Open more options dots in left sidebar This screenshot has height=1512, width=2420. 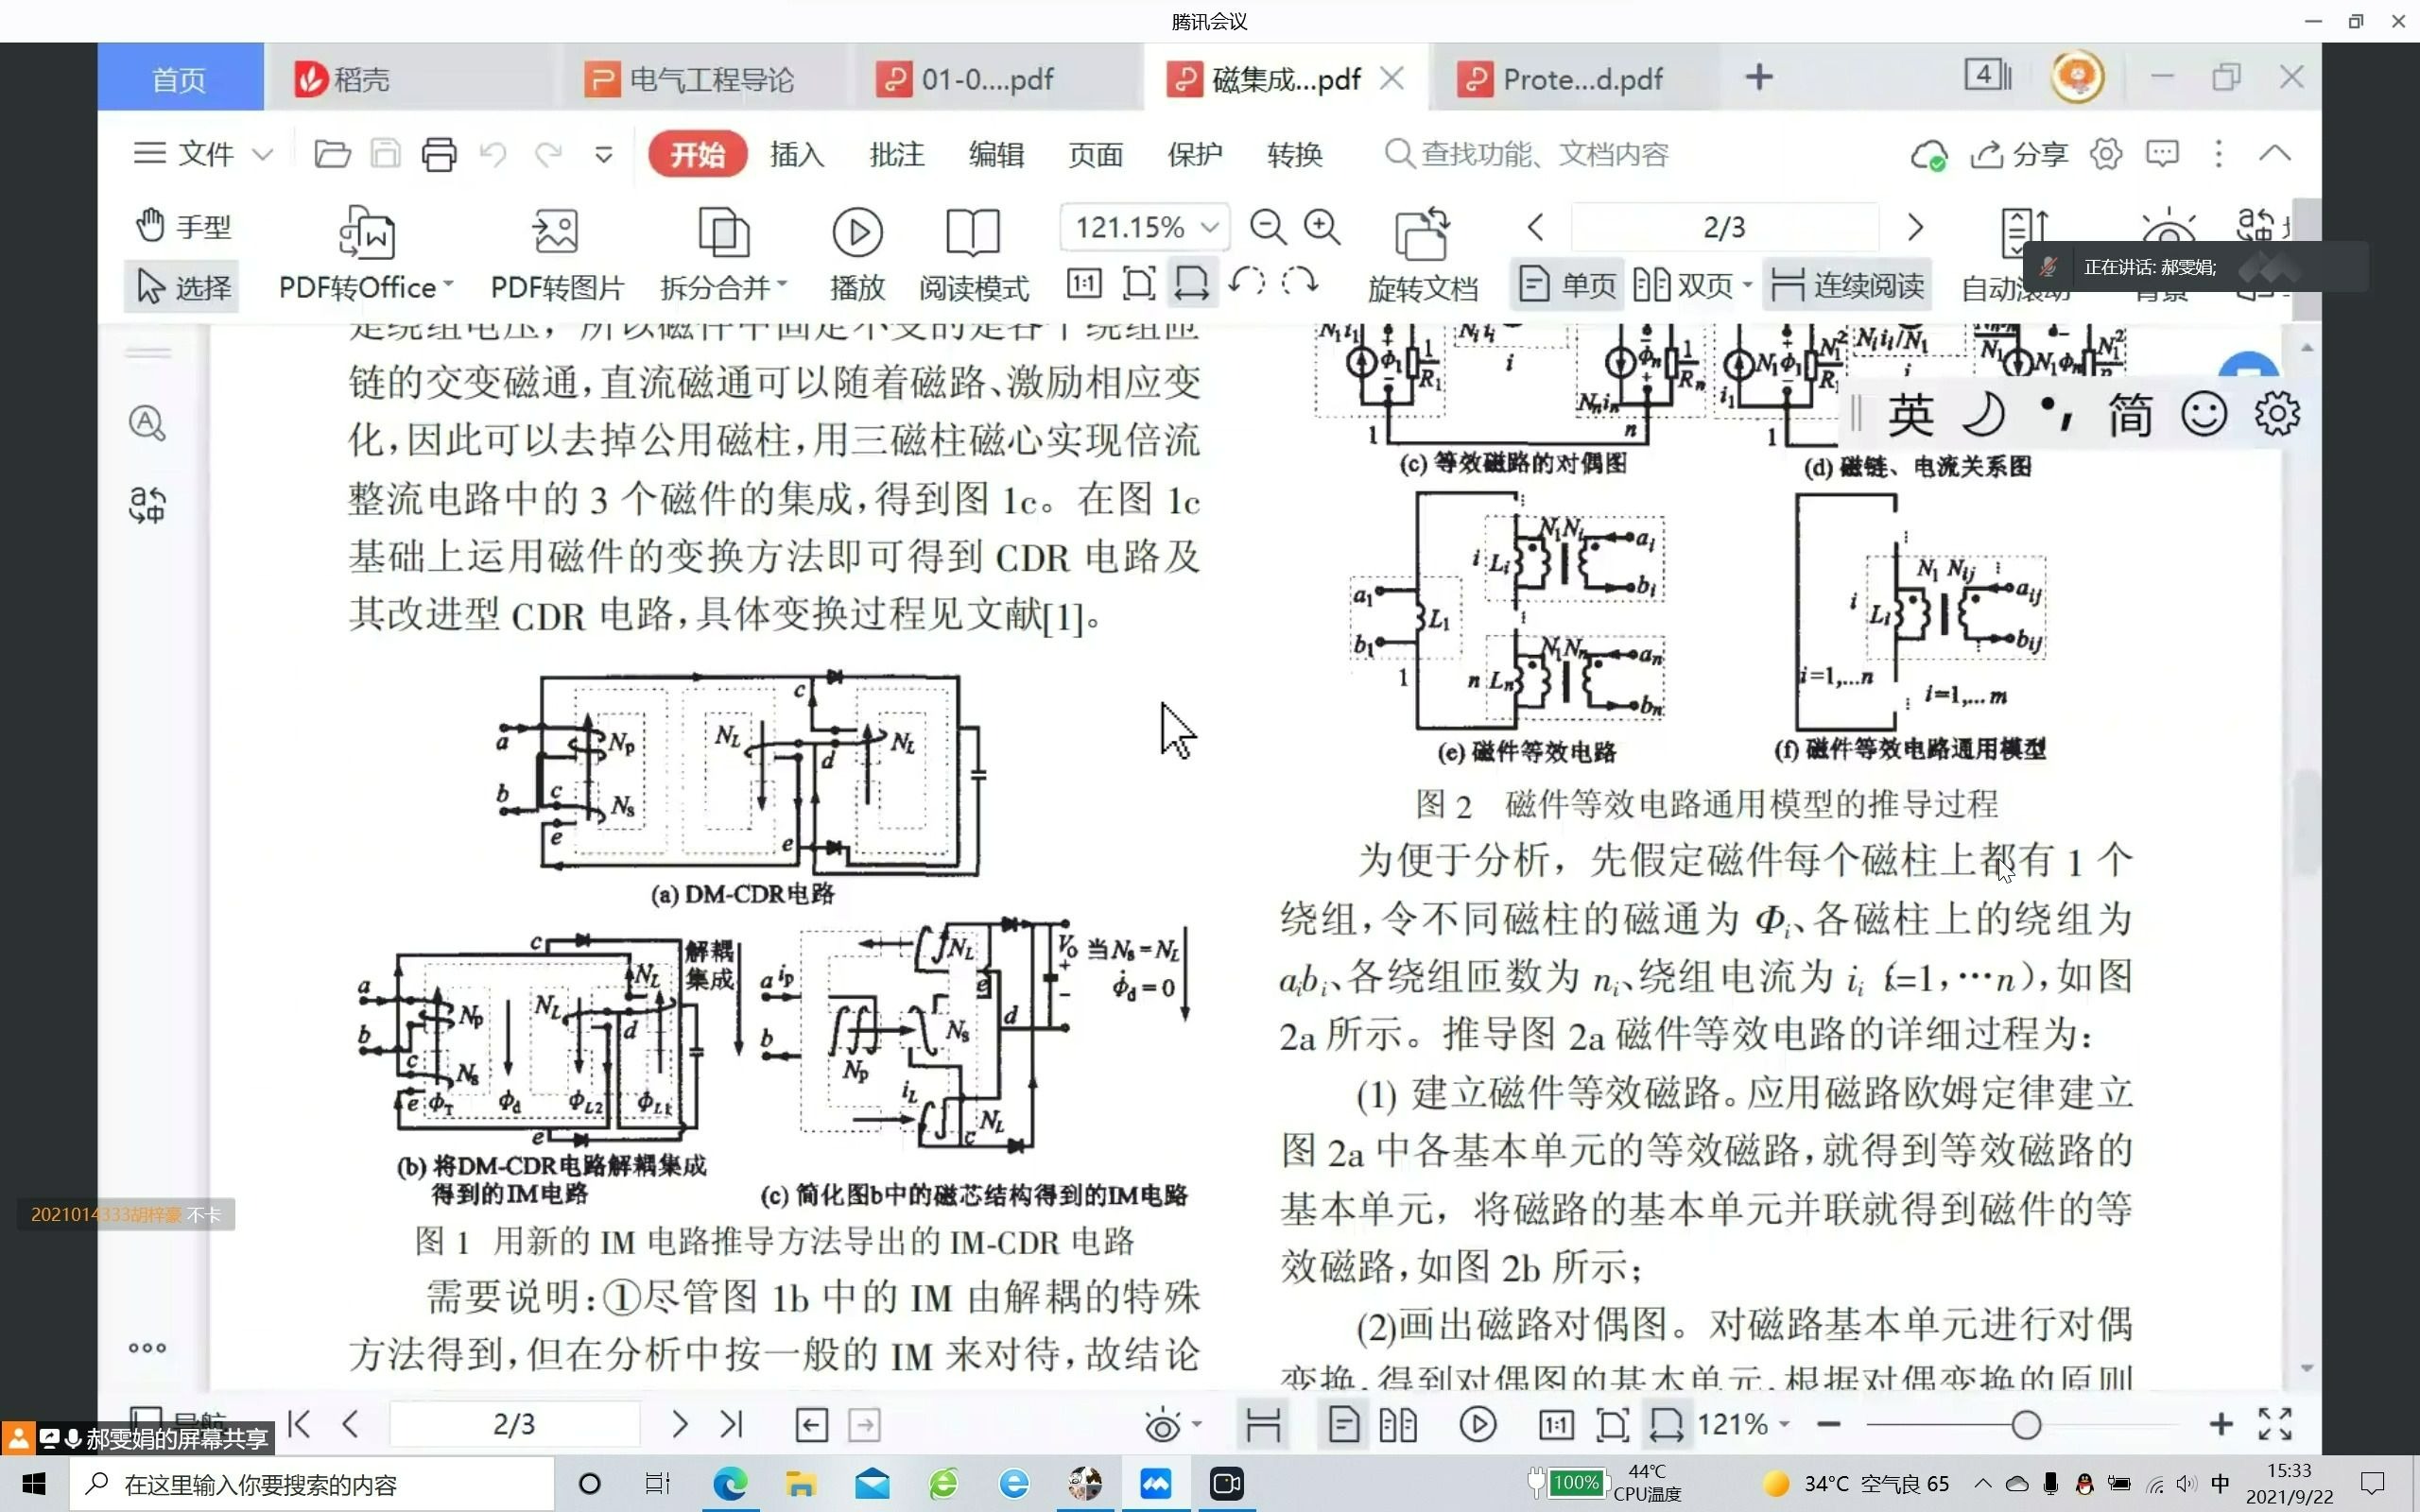click(x=147, y=1347)
